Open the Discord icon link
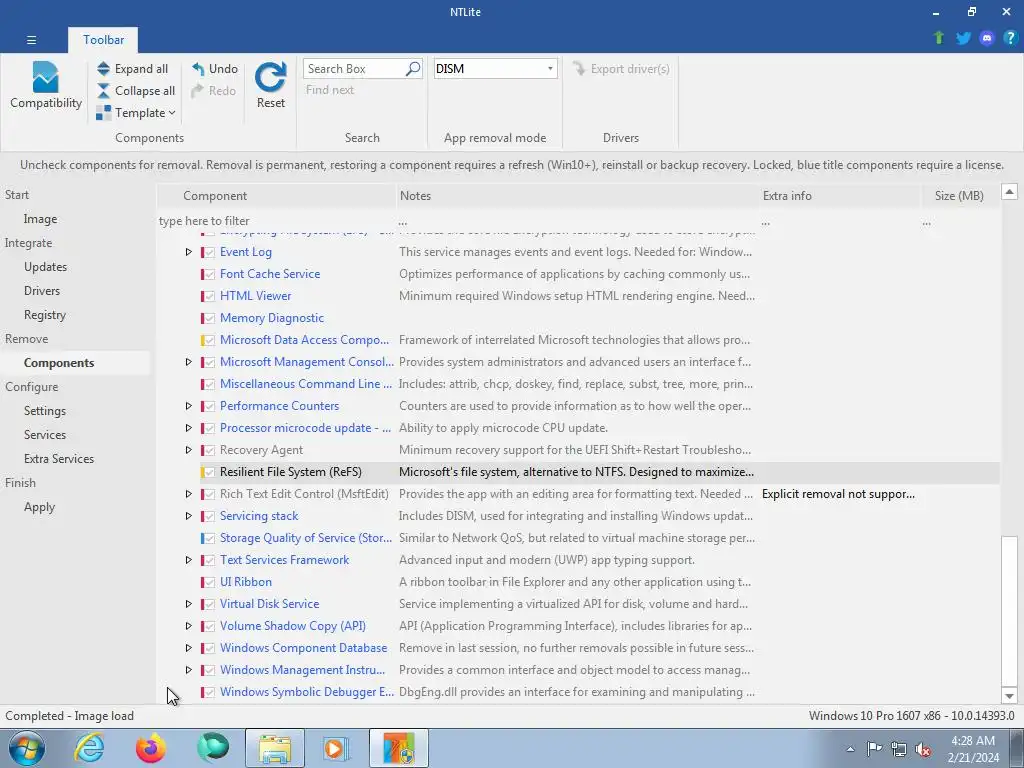This screenshot has height=768, width=1024. click(987, 38)
